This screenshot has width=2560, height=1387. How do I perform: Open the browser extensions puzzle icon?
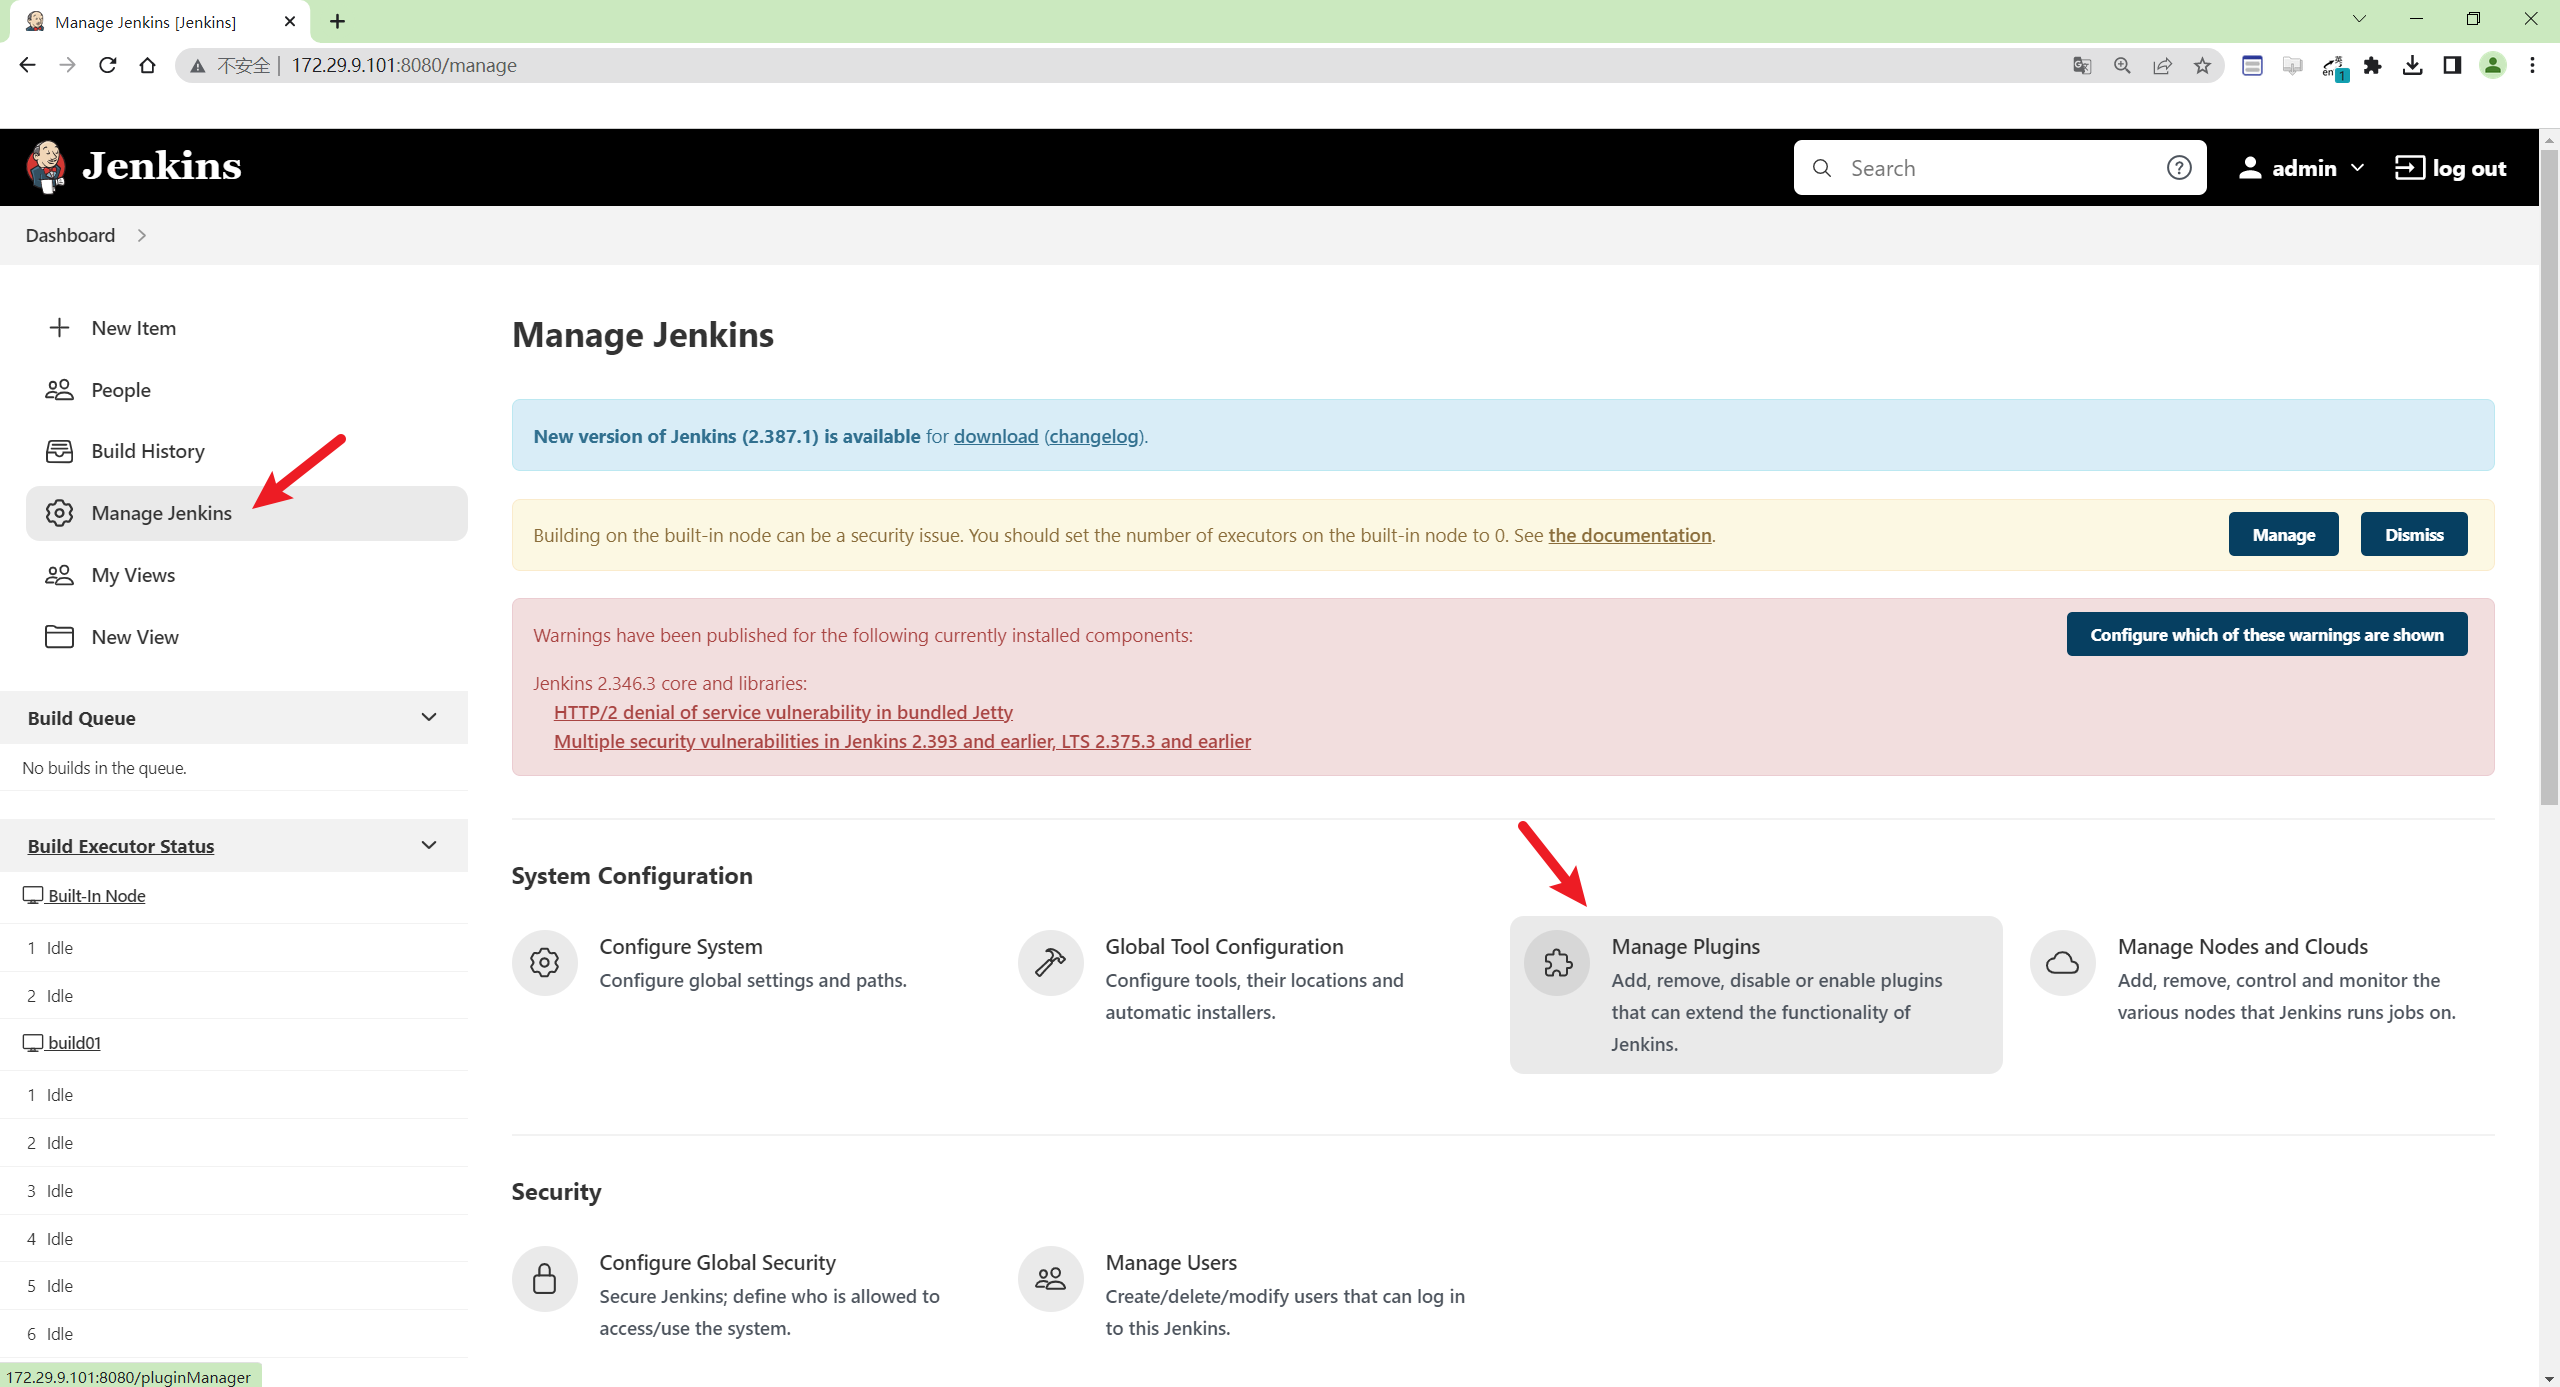pyautogui.click(x=2372, y=66)
